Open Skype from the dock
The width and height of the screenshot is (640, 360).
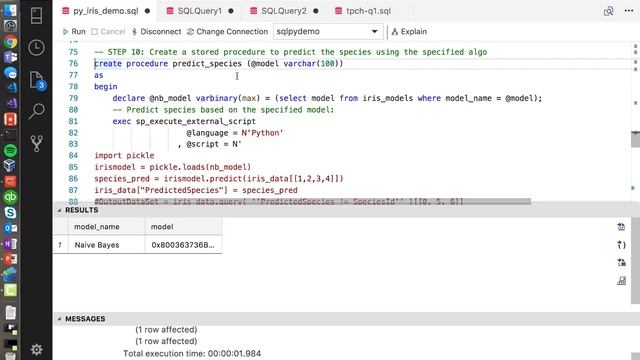tap(10, 213)
